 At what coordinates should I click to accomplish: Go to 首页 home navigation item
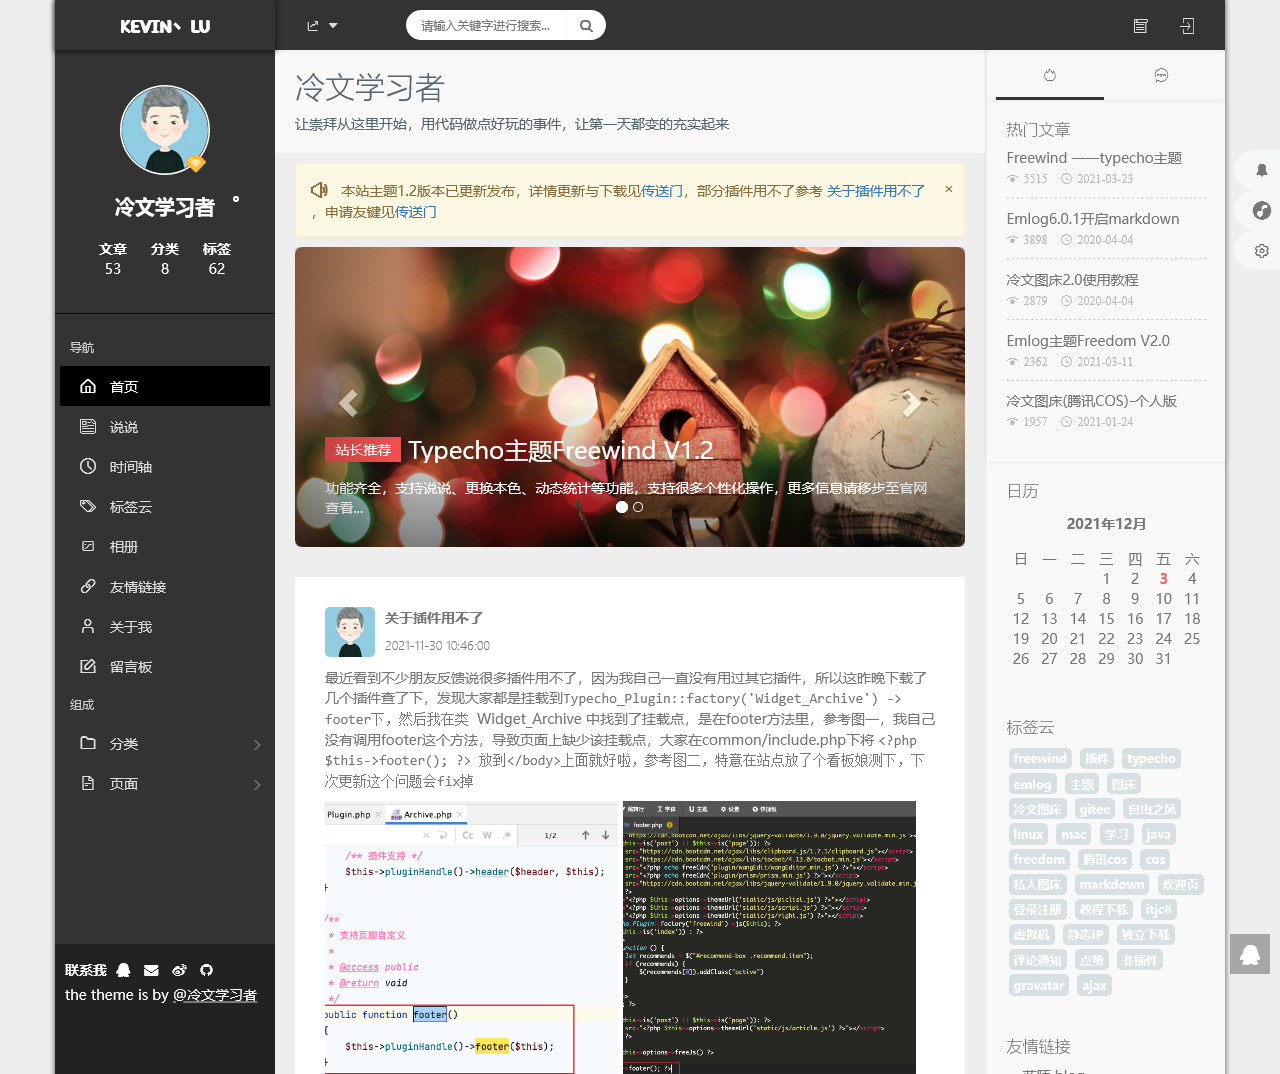[x=165, y=386]
